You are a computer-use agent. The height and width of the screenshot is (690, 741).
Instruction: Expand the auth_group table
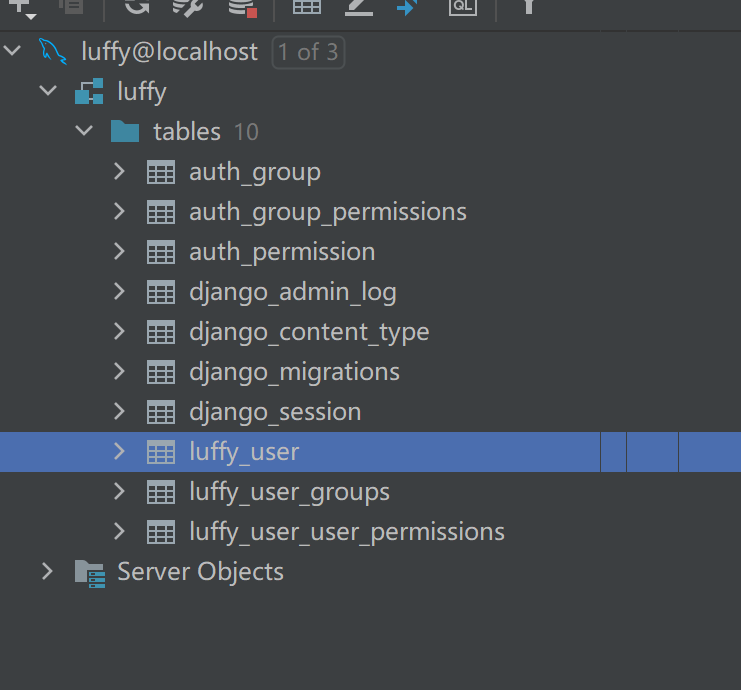pos(120,171)
